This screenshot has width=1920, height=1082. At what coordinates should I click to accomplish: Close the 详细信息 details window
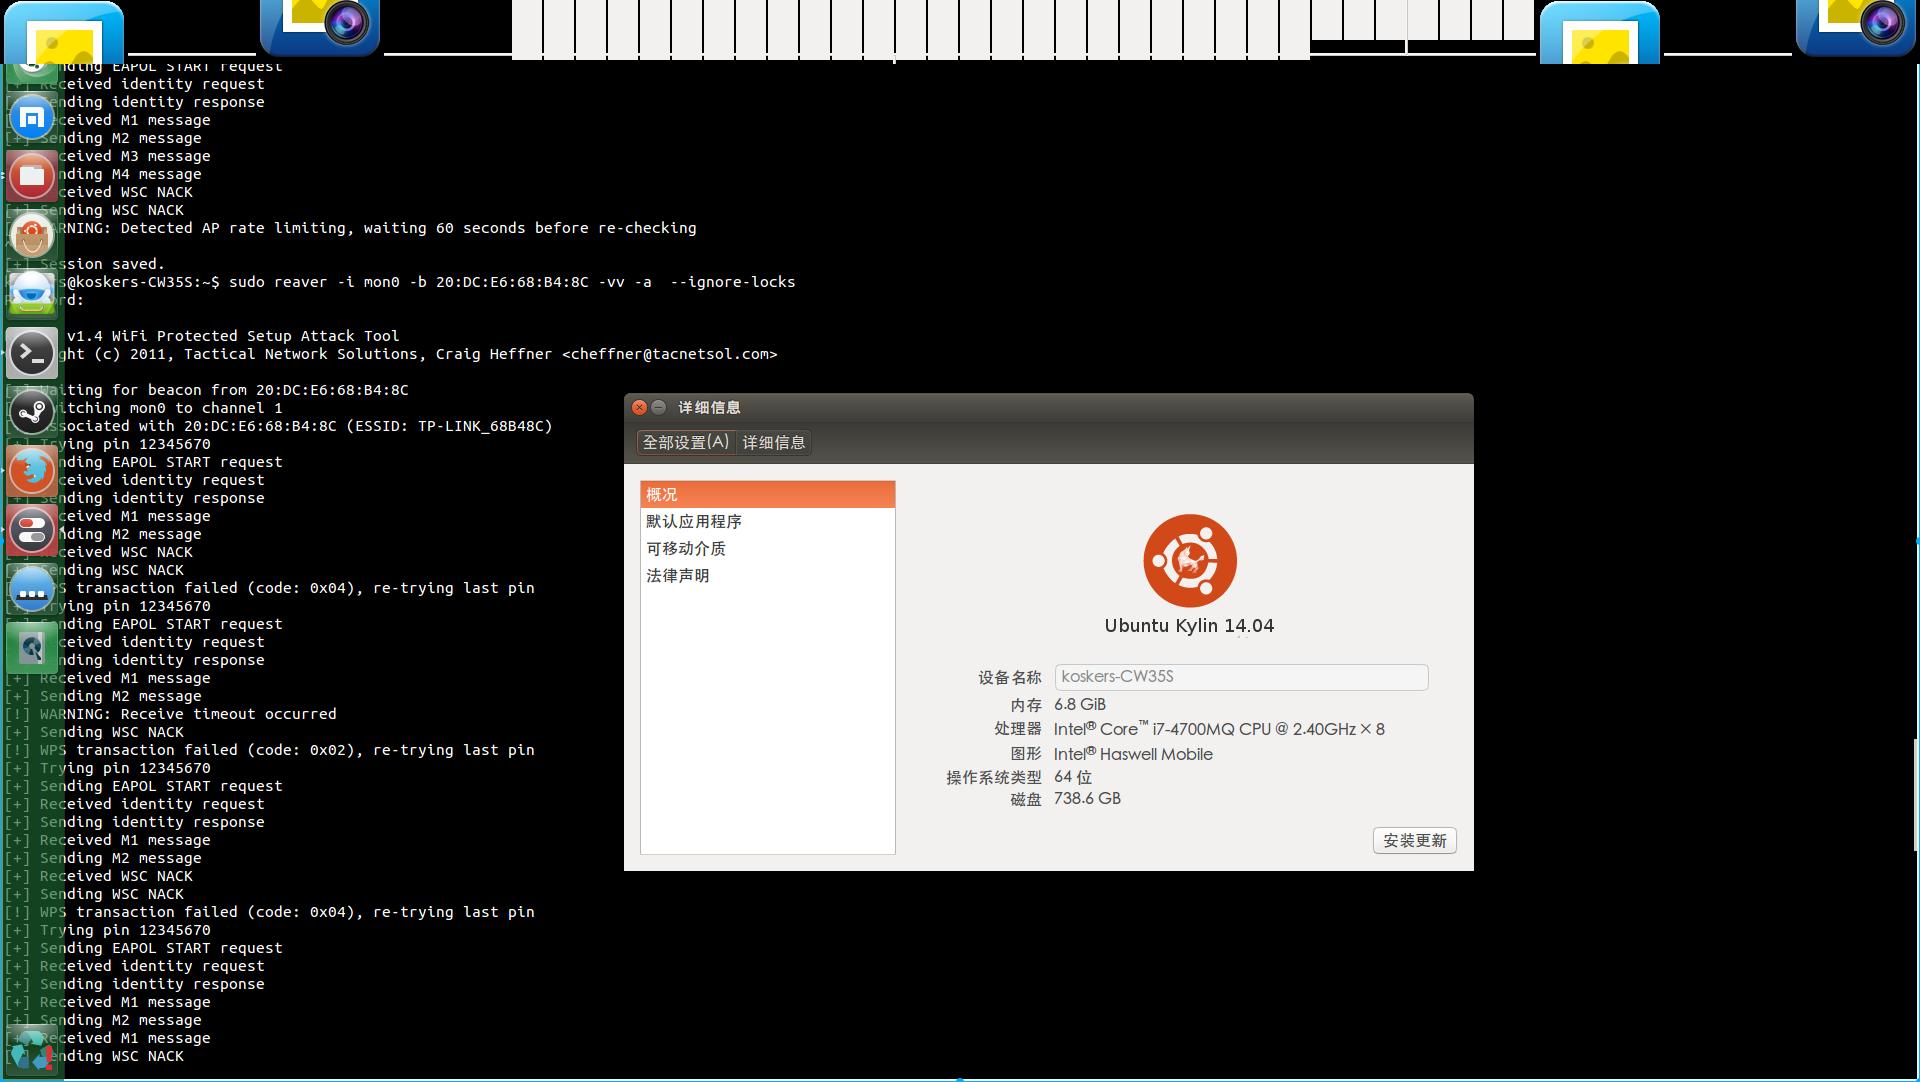point(639,407)
